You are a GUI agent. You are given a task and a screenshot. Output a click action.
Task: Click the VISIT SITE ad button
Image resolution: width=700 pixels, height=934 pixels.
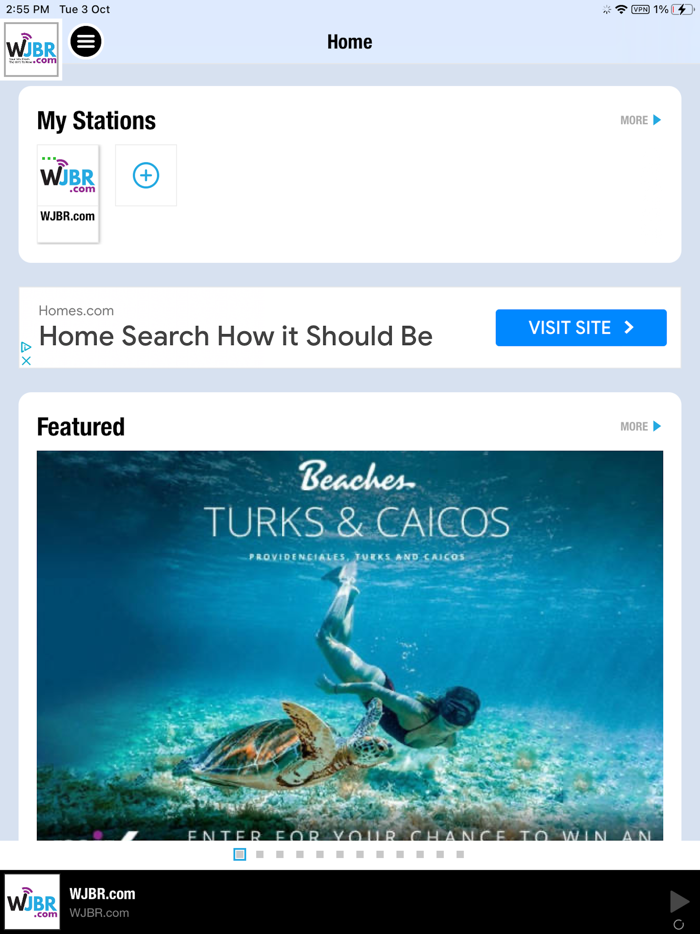pos(581,328)
